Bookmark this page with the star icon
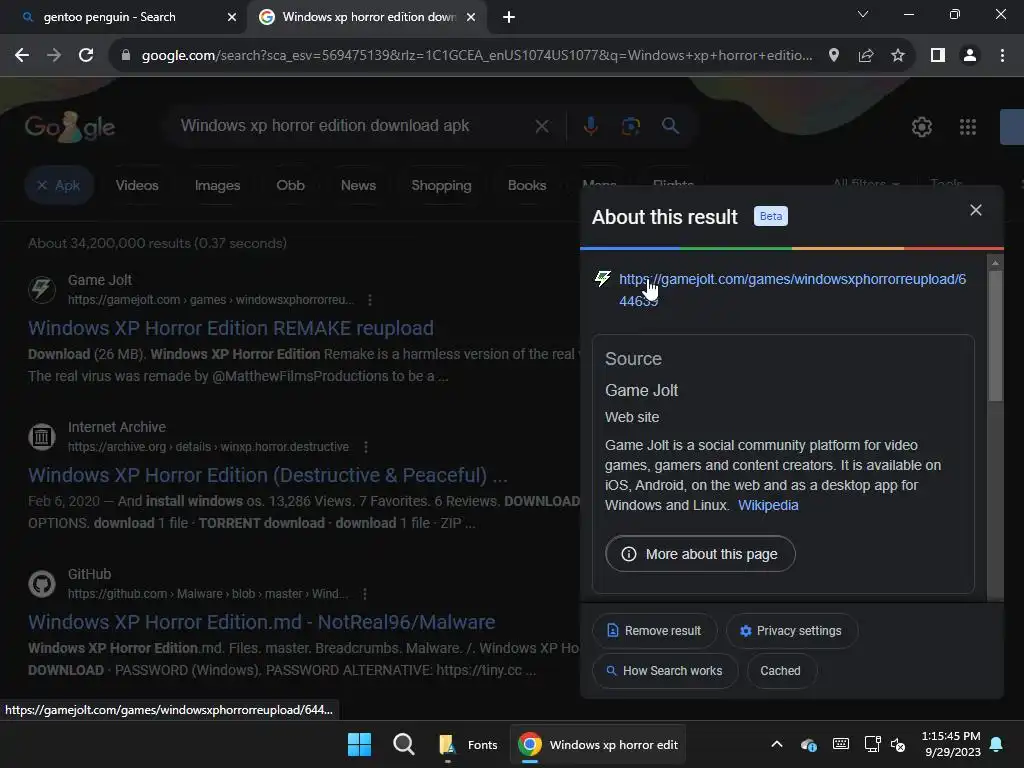The height and width of the screenshot is (768, 1024). point(898,56)
